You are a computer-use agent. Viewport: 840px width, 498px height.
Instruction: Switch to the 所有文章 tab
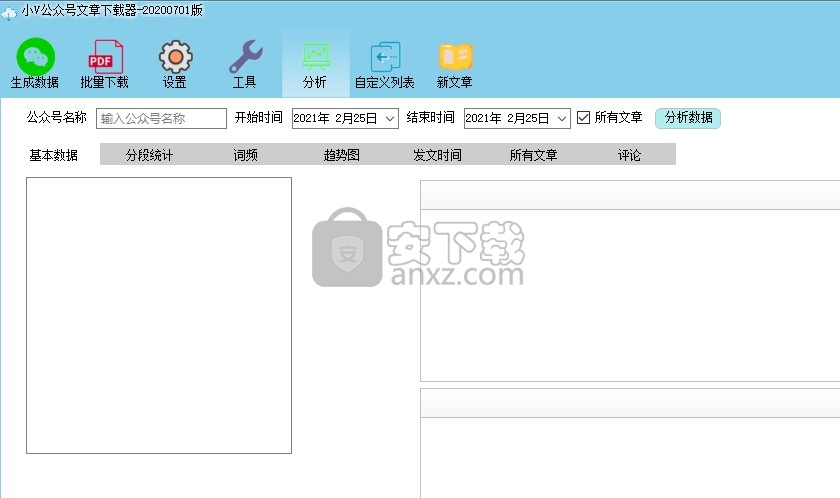(x=533, y=155)
